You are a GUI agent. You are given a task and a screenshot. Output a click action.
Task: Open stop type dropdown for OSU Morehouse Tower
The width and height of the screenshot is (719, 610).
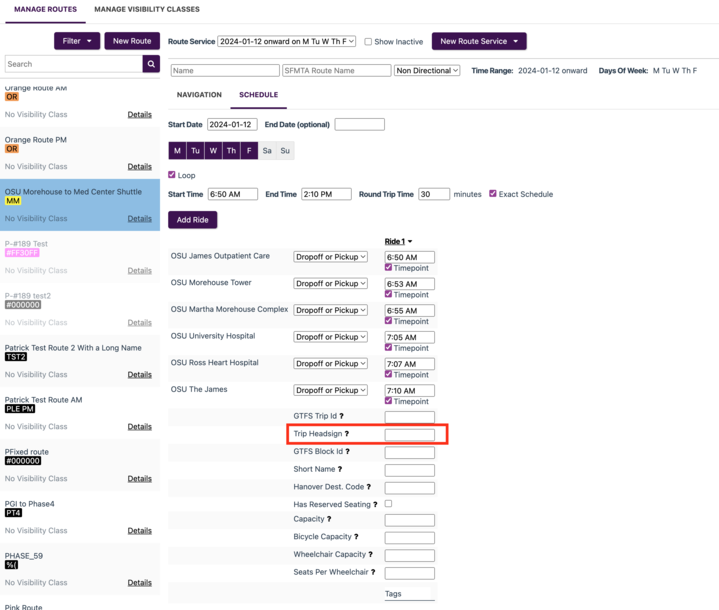pos(330,283)
